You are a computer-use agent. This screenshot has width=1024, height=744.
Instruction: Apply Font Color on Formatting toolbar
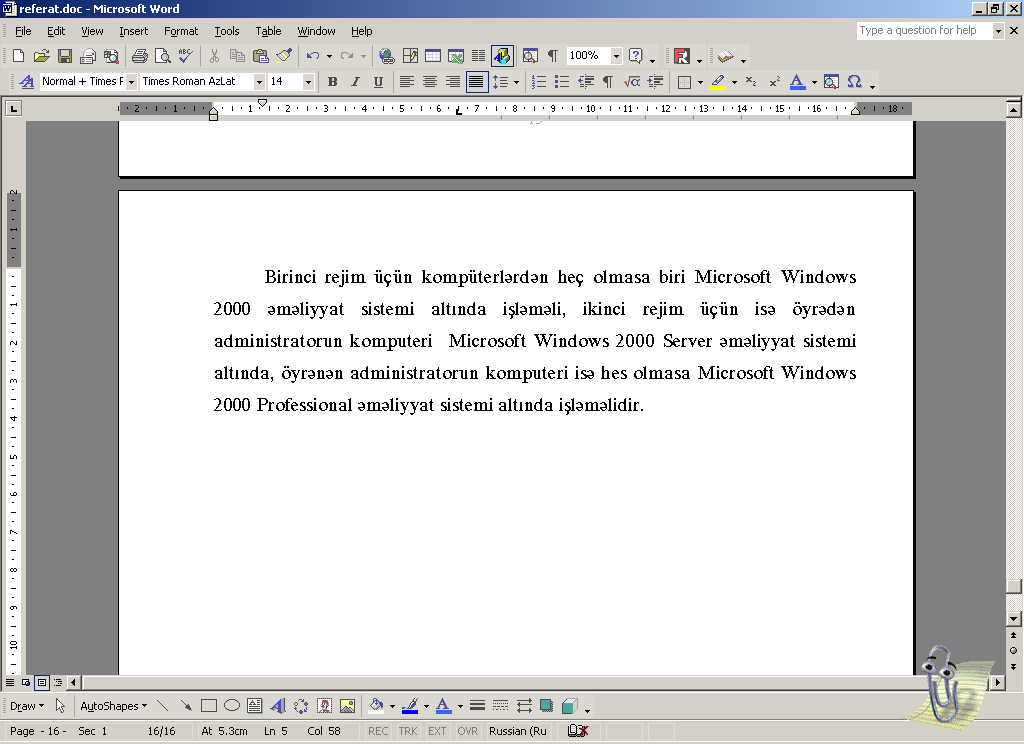(x=797, y=82)
